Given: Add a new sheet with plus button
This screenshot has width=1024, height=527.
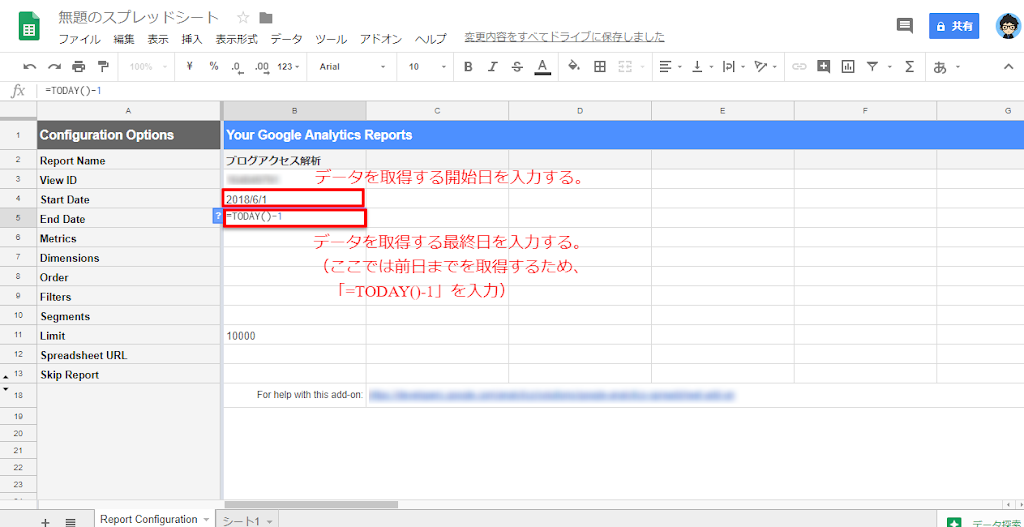Looking at the screenshot, I should 45,521.
